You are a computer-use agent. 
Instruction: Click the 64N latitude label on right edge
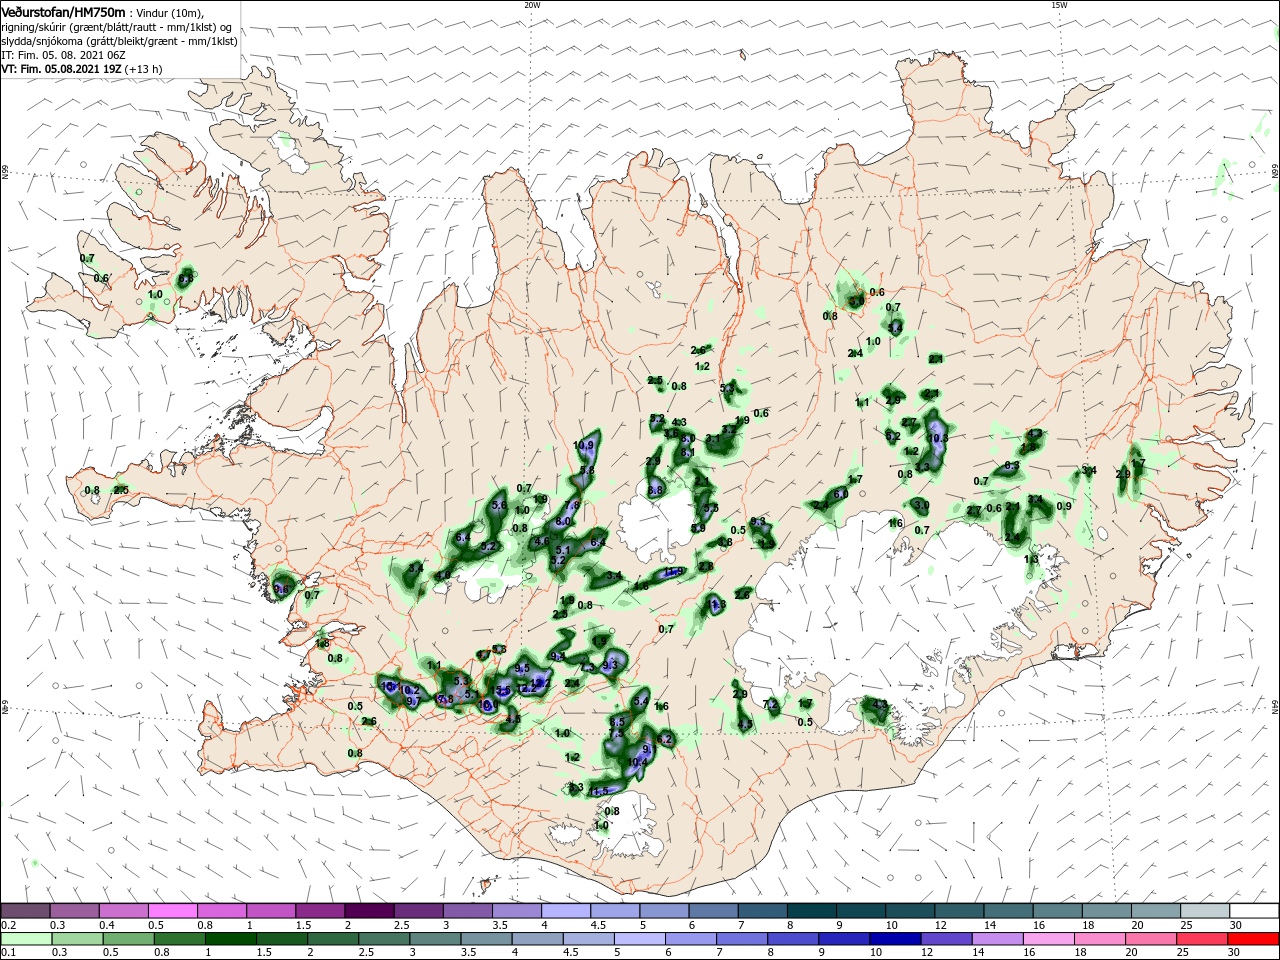pyautogui.click(x=1275, y=706)
